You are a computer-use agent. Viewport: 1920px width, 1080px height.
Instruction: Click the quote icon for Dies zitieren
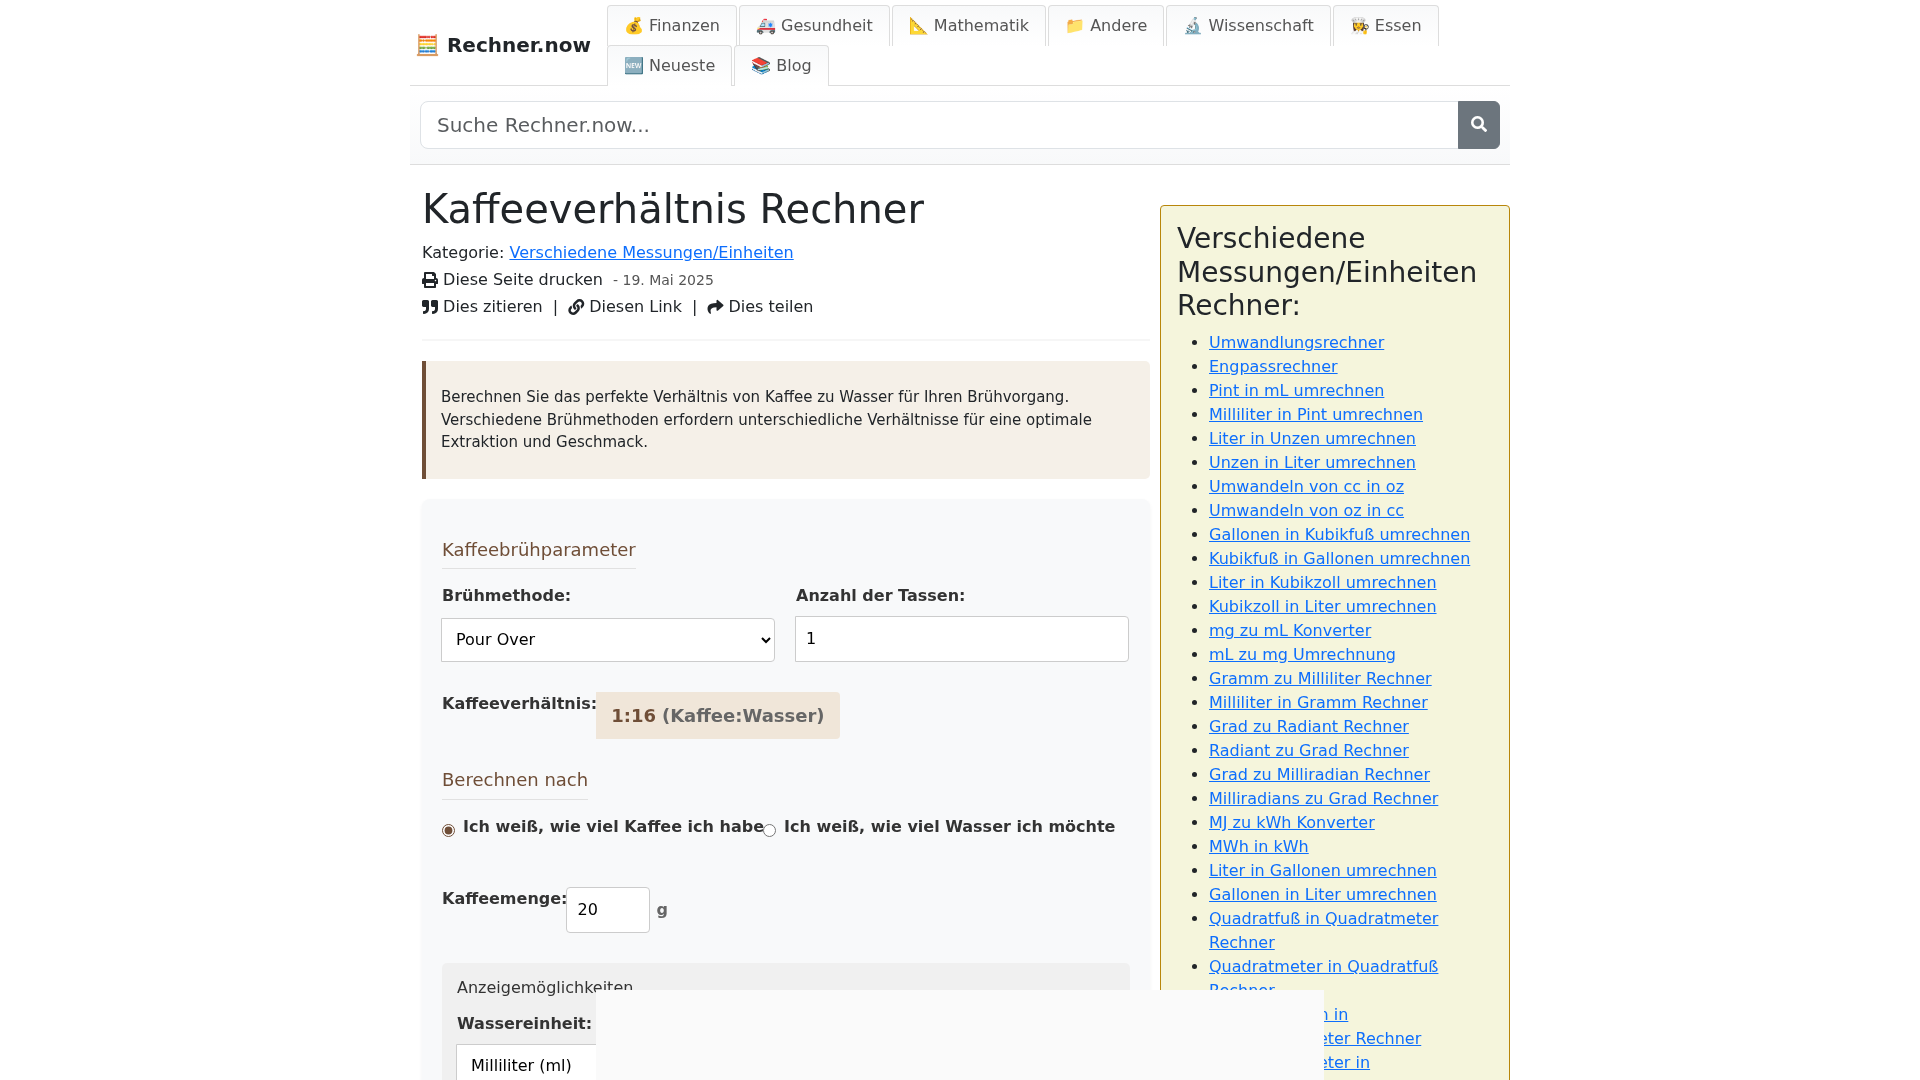point(430,307)
